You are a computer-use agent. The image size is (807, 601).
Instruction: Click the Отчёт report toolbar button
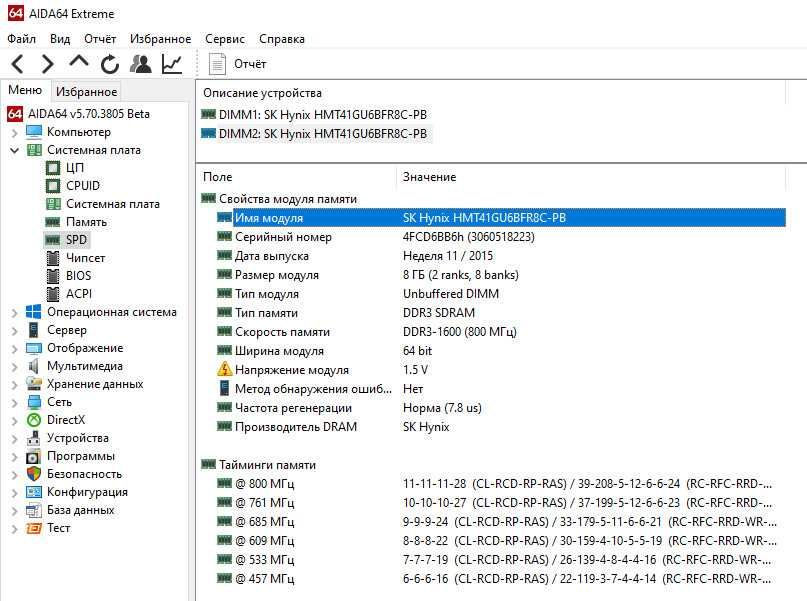pyautogui.click(x=237, y=64)
